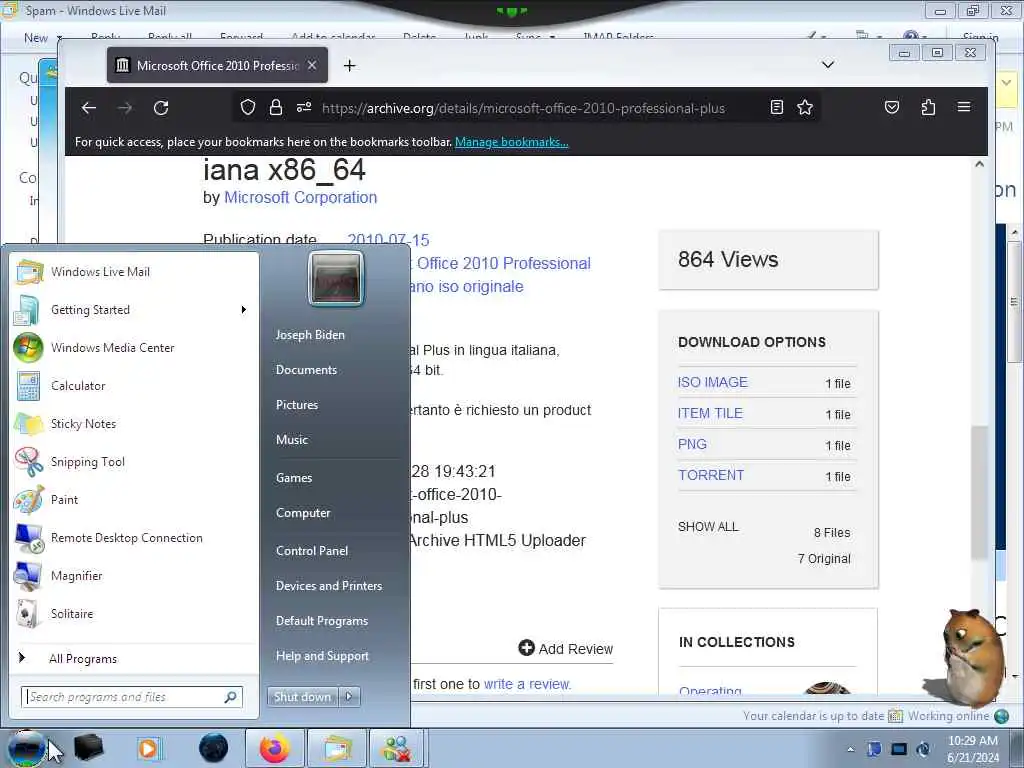This screenshot has height=768, width=1024.
Task: Open Firefox hamburger application menu
Action: [x=964, y=107]
